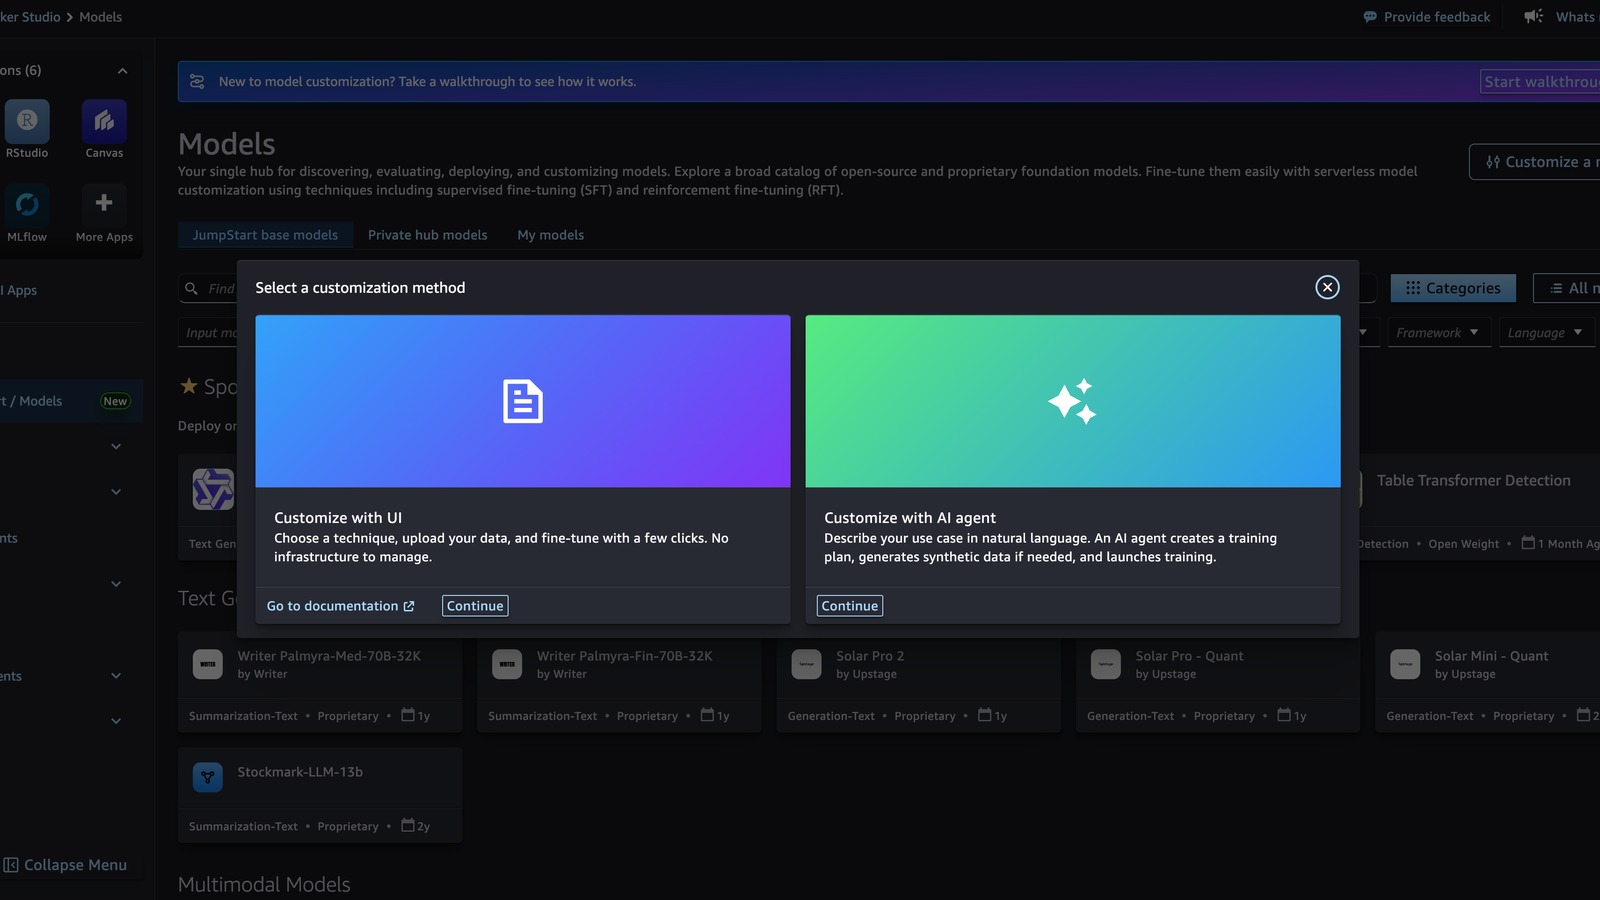Open the MLflow app icon

[x=27, y=205]
